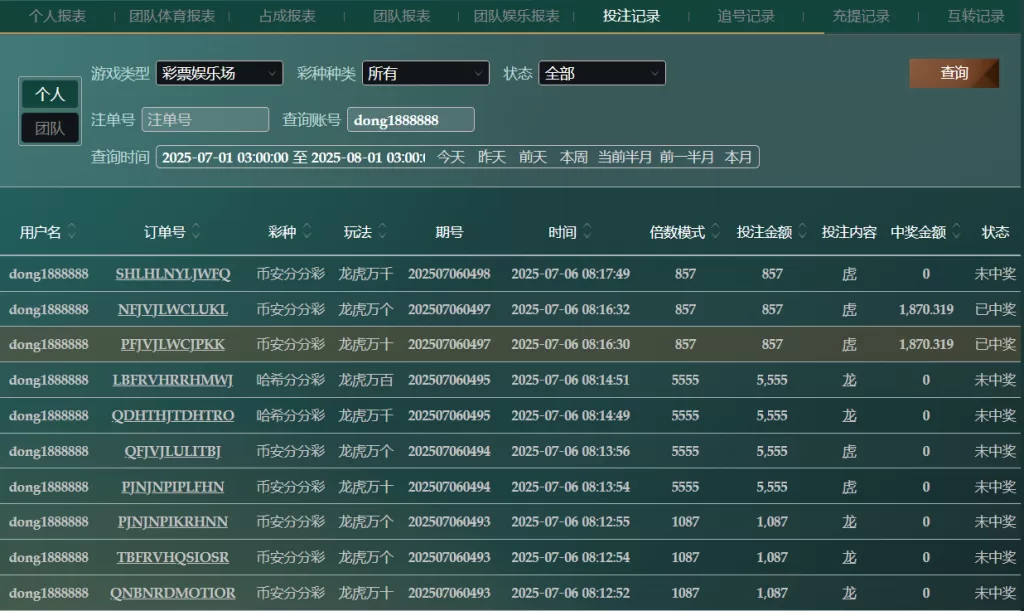This screenshot has height=611, width=1024.
Task: Open order NFJVJLWCLUKL link
Action: [x=173, y=309]
